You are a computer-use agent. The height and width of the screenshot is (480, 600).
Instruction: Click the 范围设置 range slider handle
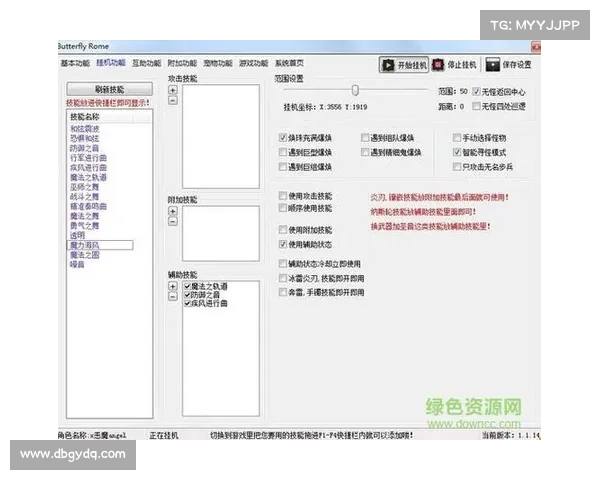[355, 90]
